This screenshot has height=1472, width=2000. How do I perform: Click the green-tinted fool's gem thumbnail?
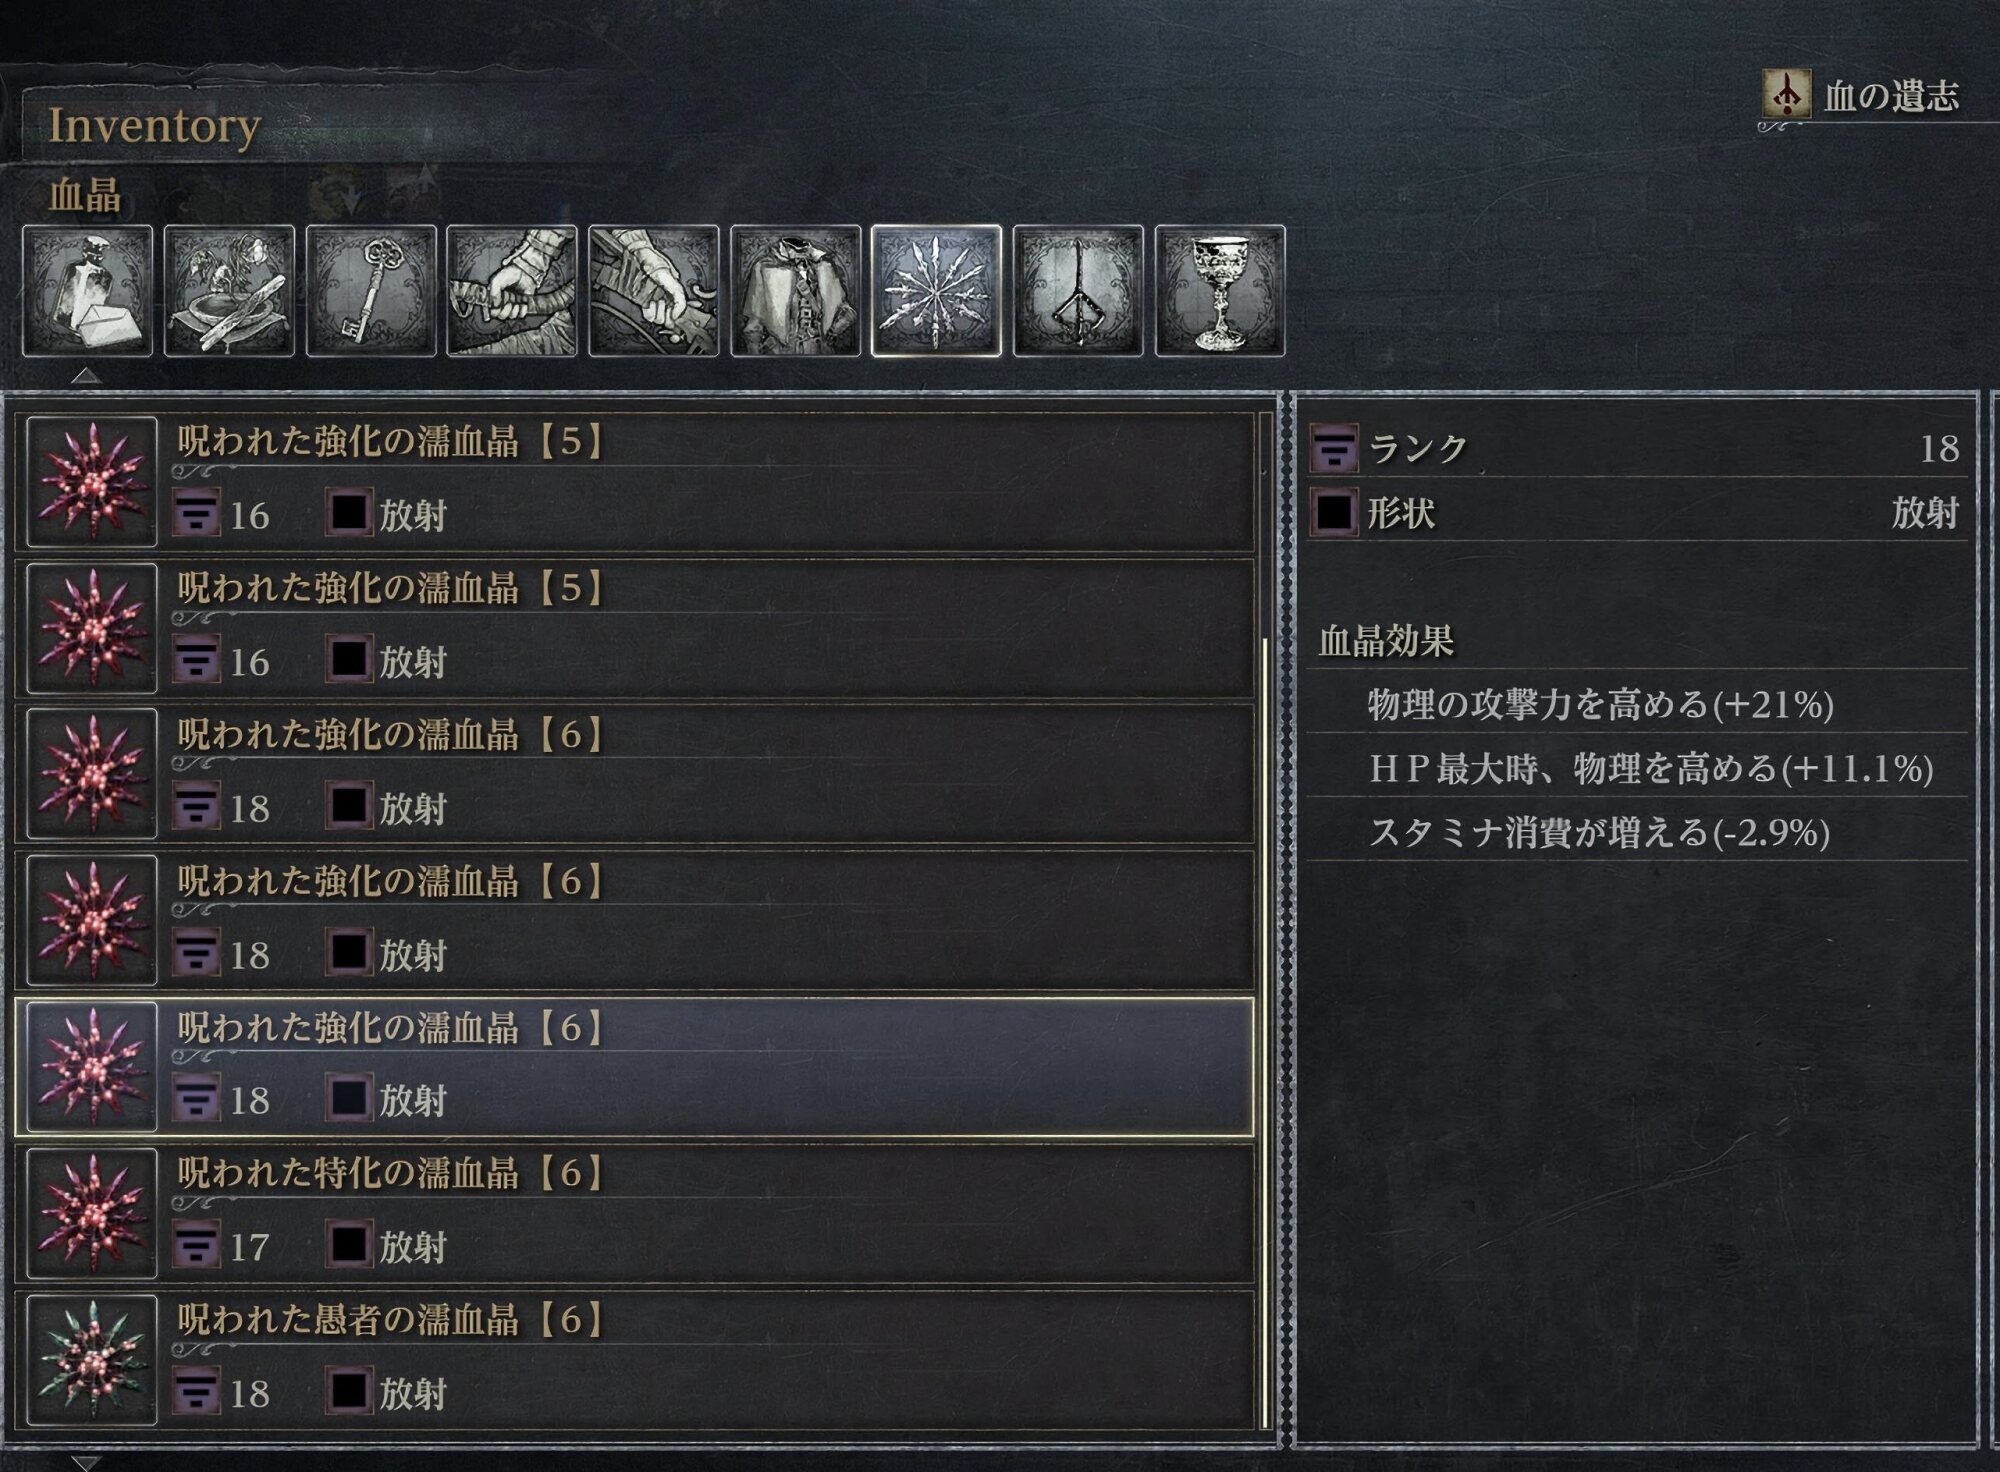[x=92, y=1360]
